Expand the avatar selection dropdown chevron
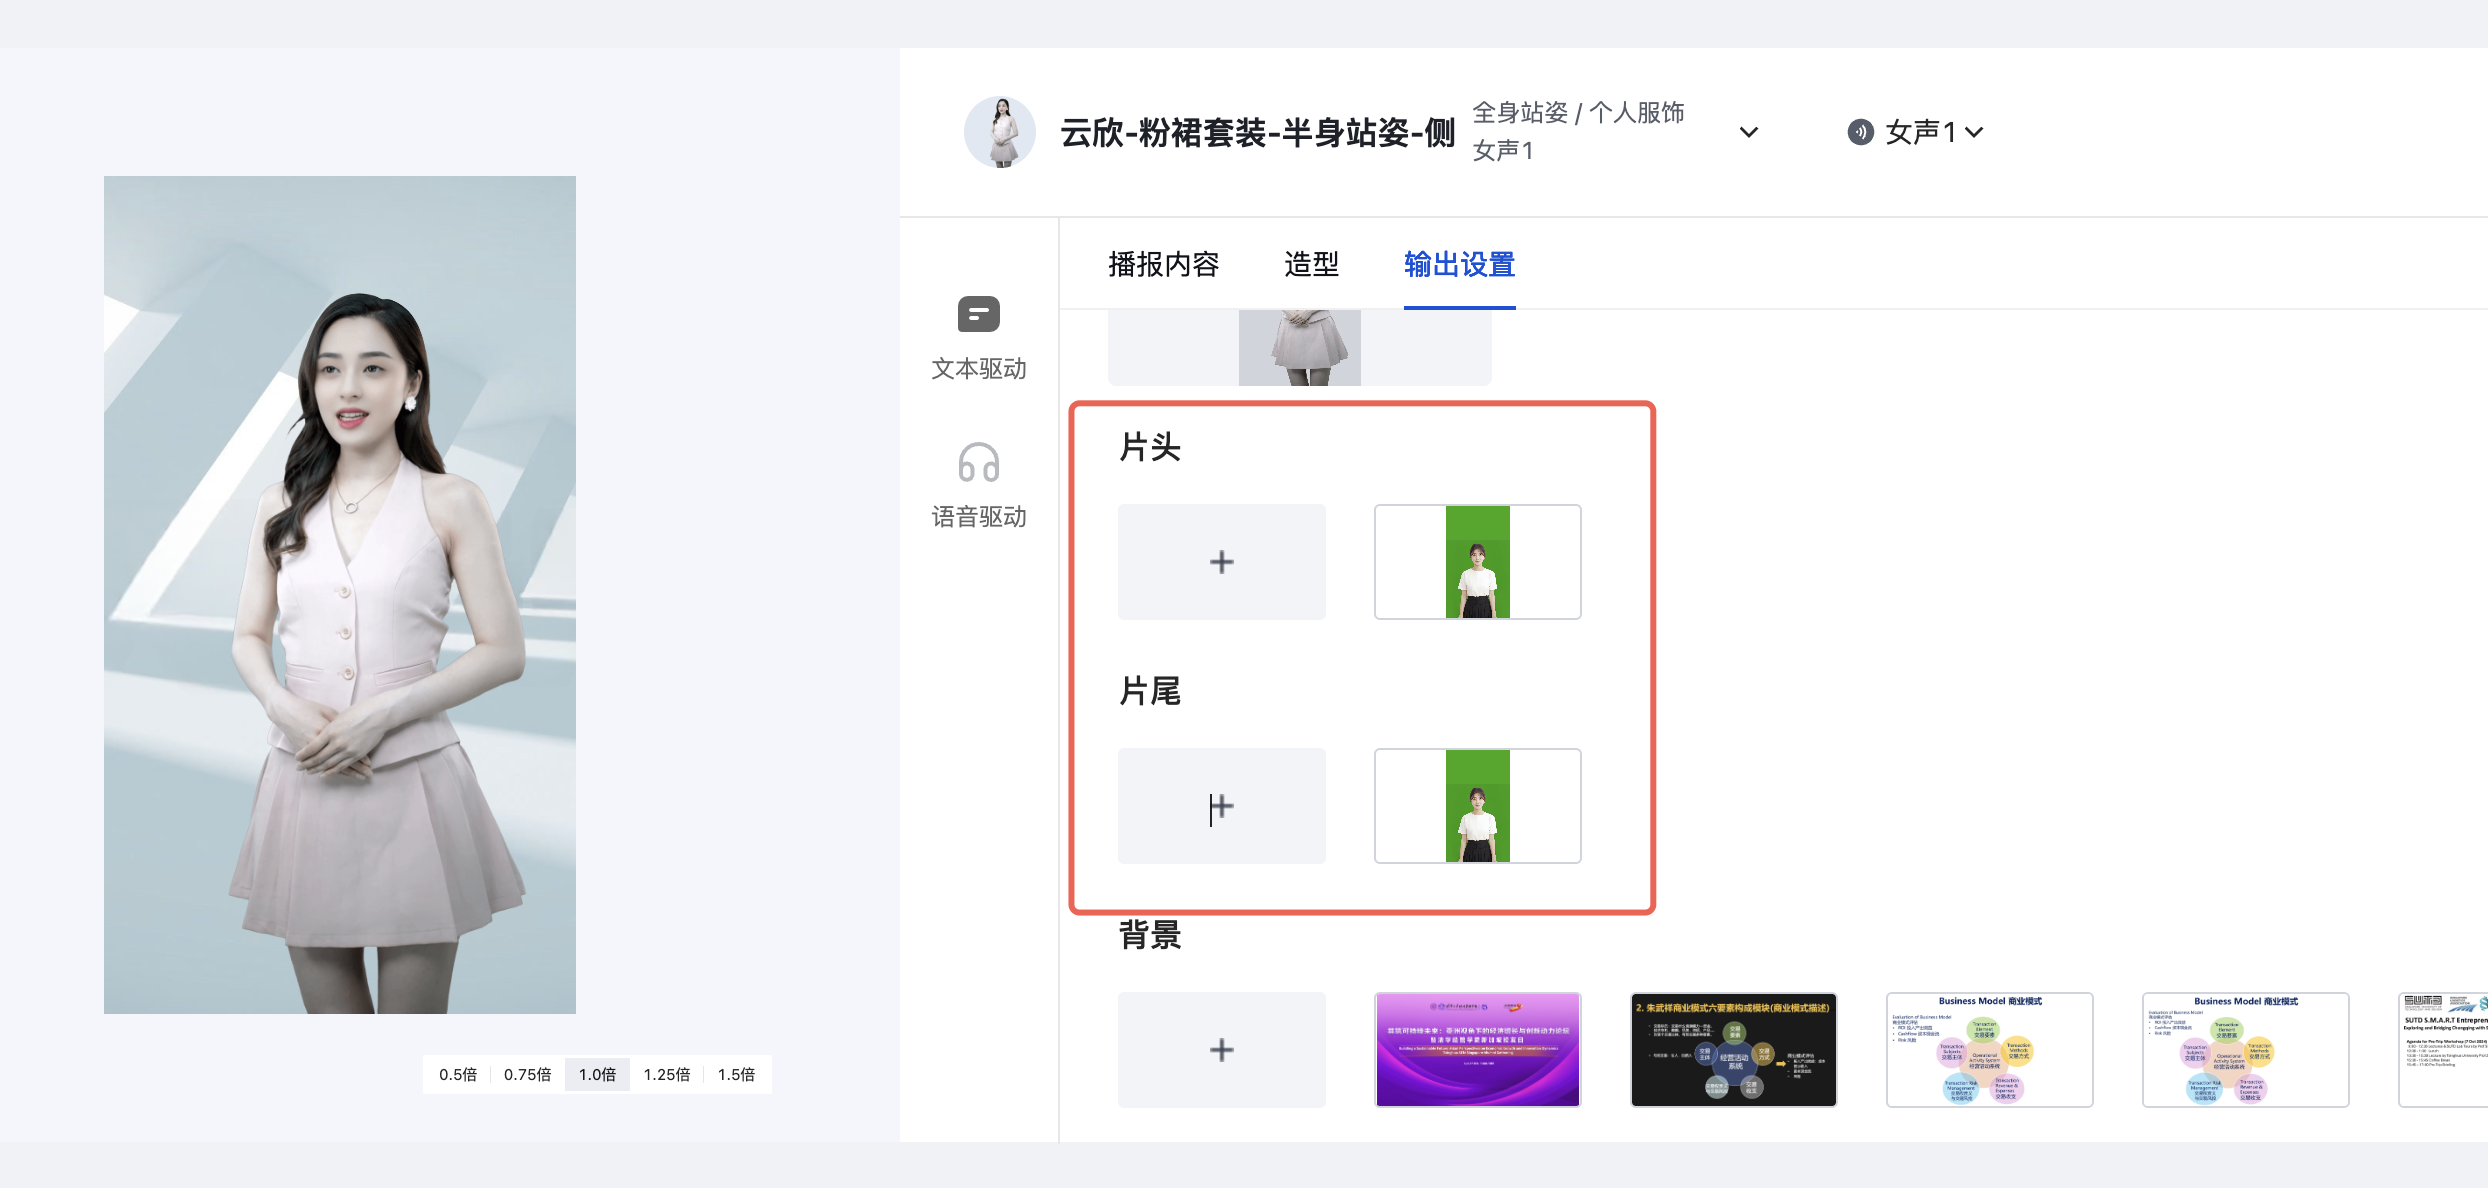The height and width of the screenshot is (1188, 2488). point(1748,132)
